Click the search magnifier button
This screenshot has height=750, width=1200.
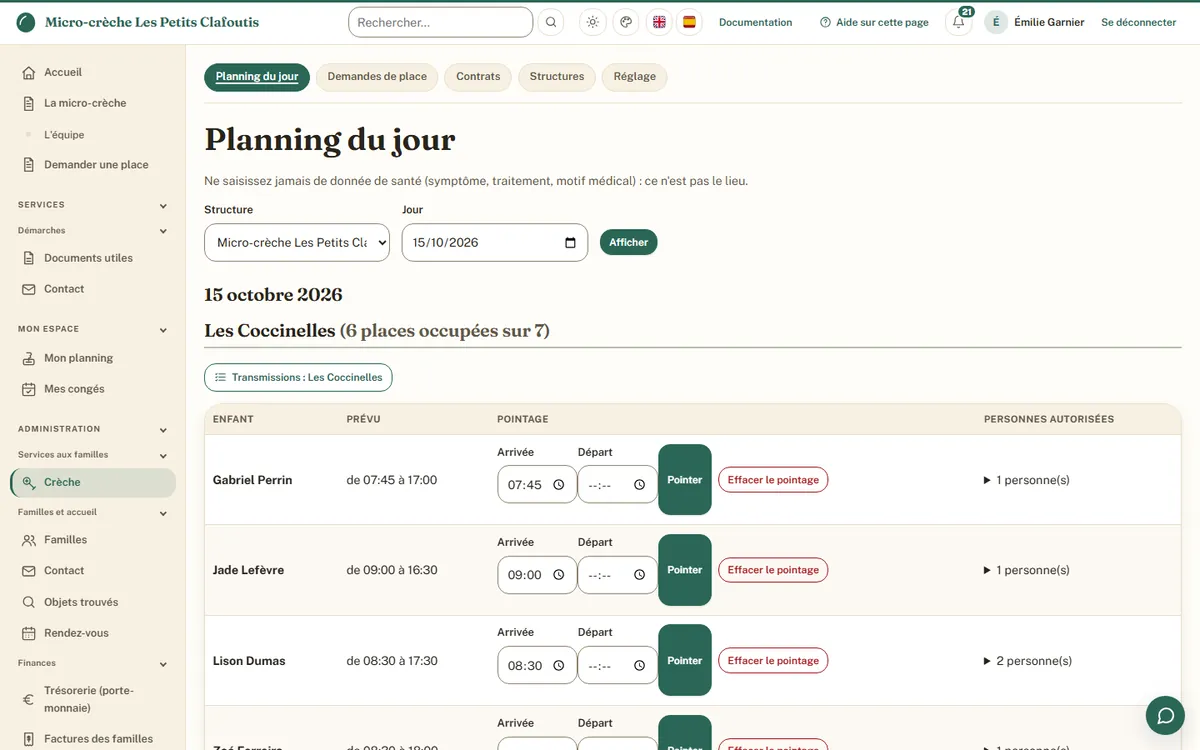(551, 22)
